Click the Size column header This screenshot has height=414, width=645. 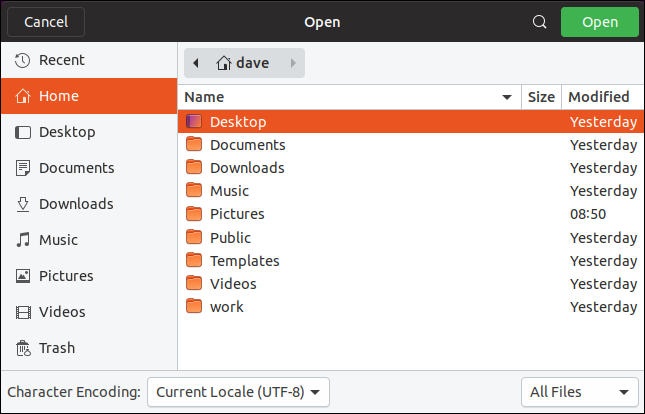(x=541, y=97)
